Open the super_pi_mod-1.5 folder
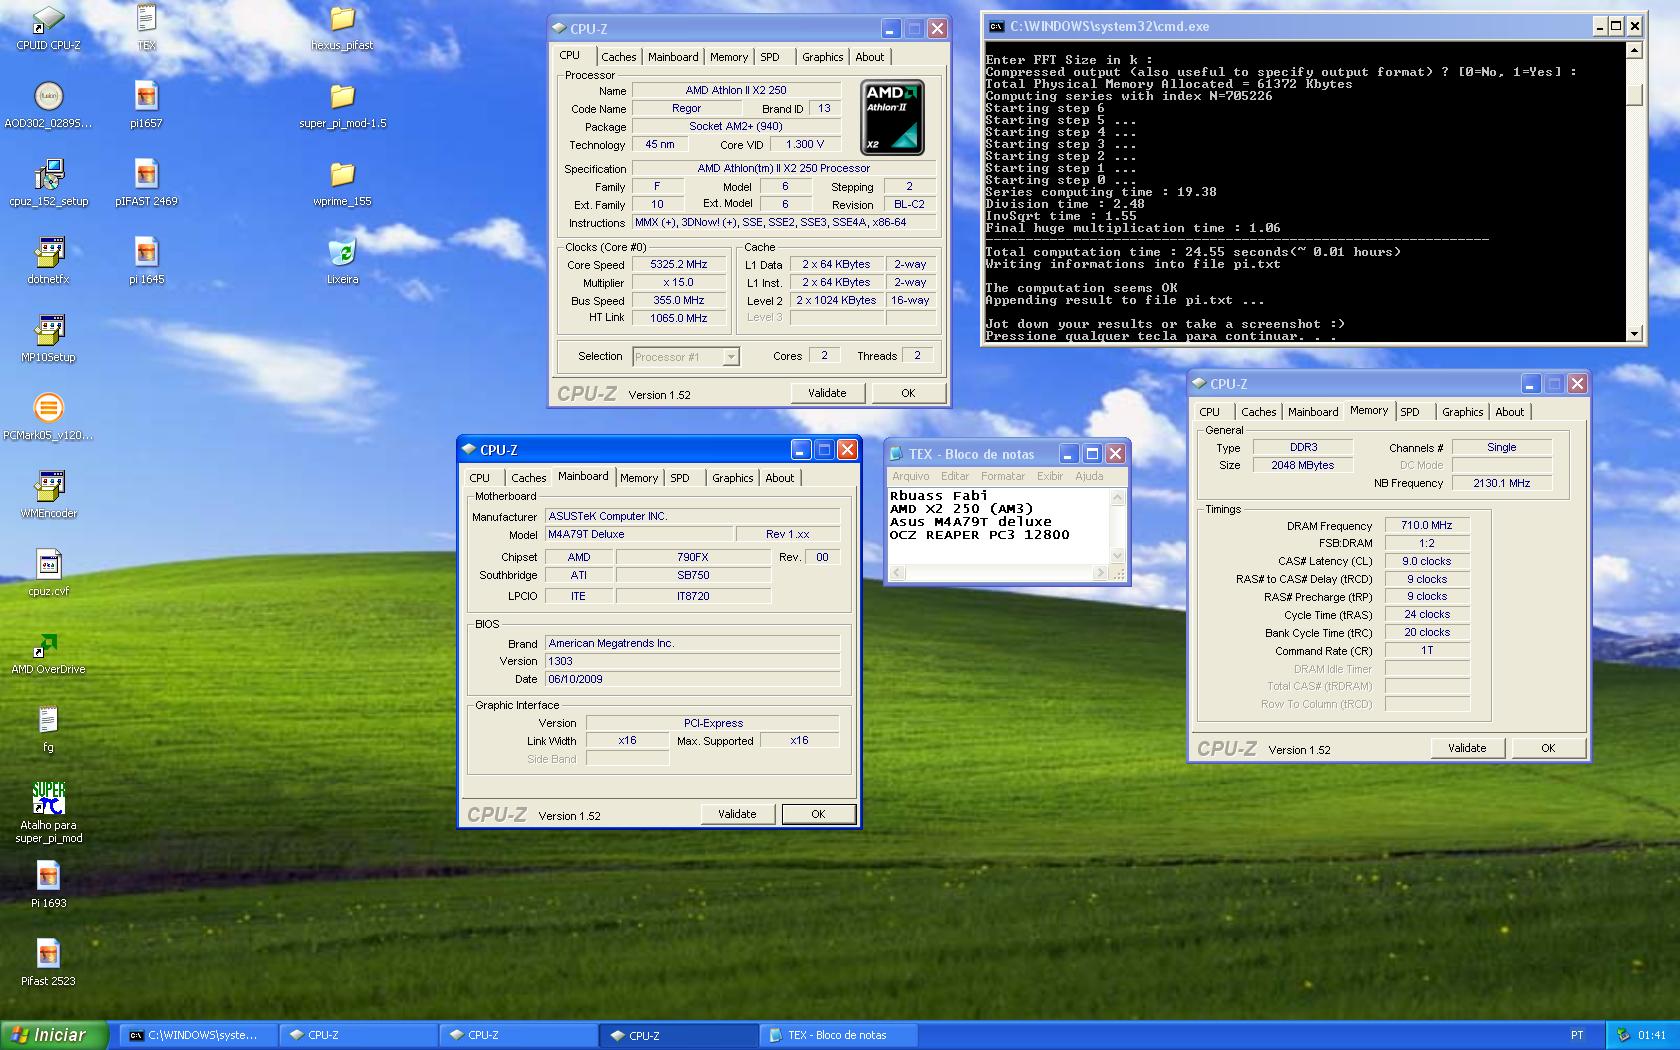The height and width of the screenshot is (1050, 1680). 342,105
